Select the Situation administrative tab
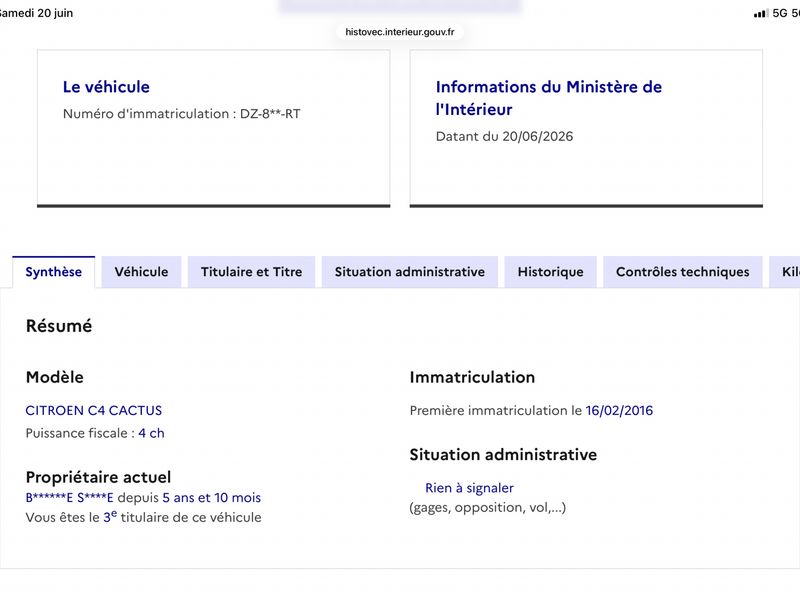This screenshot has width=800, height=600. (x=410, y=272)
